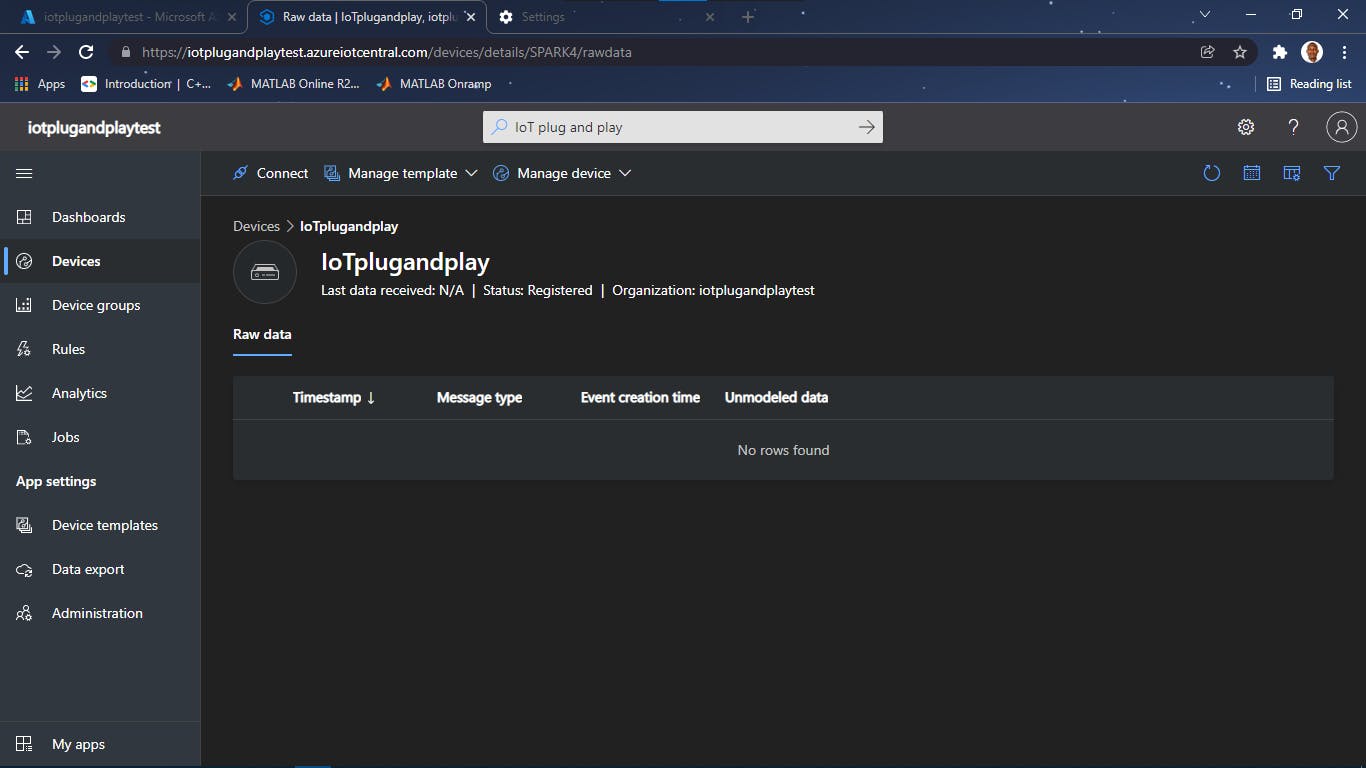Click the Connect plug icon
The width and height of the screenshot is (1366, 768).
pos(240,173)
